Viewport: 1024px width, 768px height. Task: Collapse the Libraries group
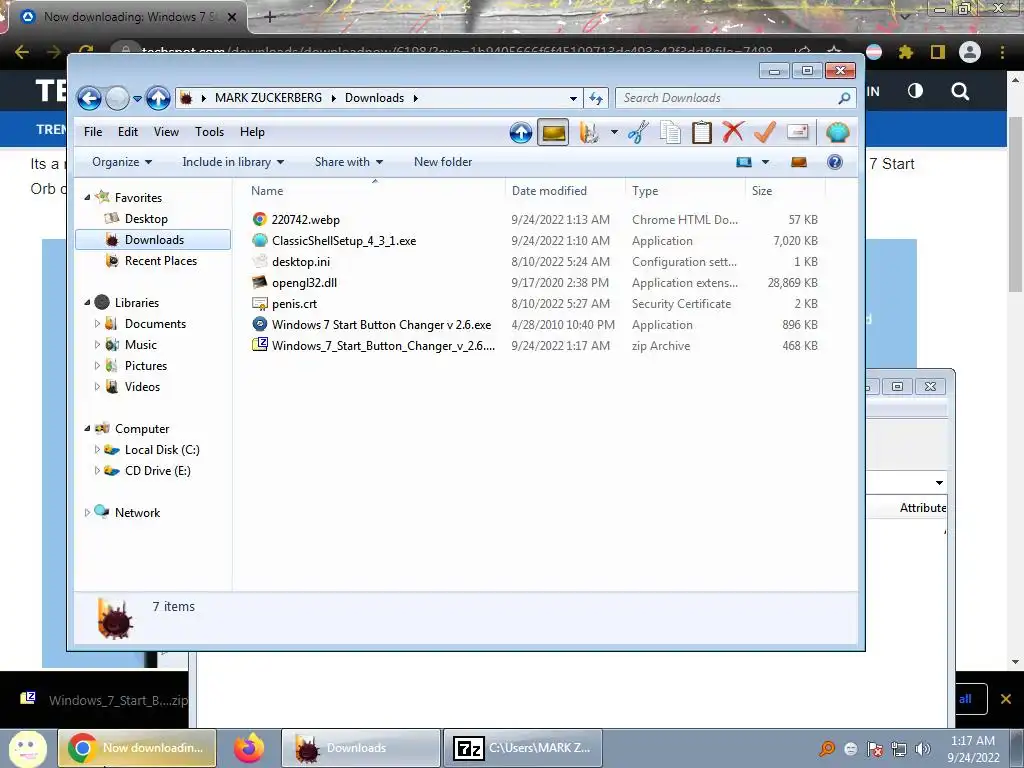88,302
